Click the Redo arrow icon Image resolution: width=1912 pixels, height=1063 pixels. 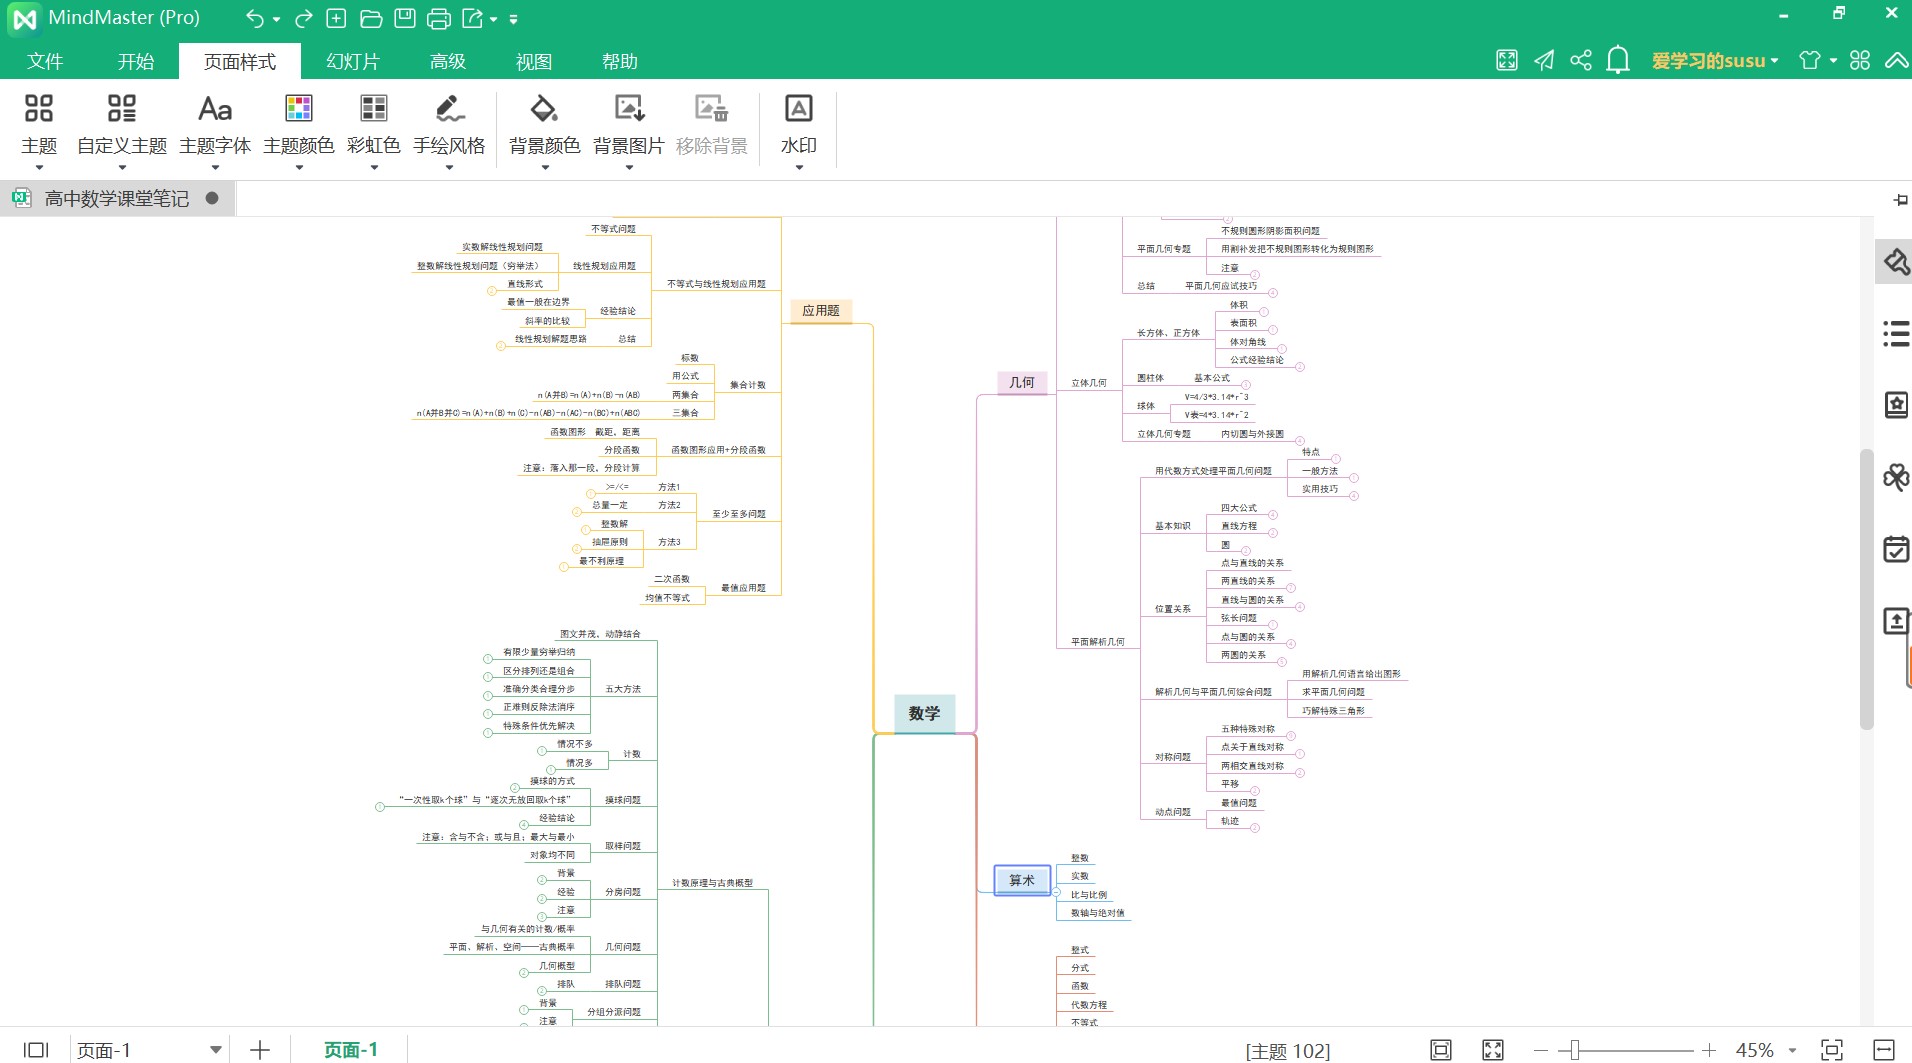click(303, 18)
